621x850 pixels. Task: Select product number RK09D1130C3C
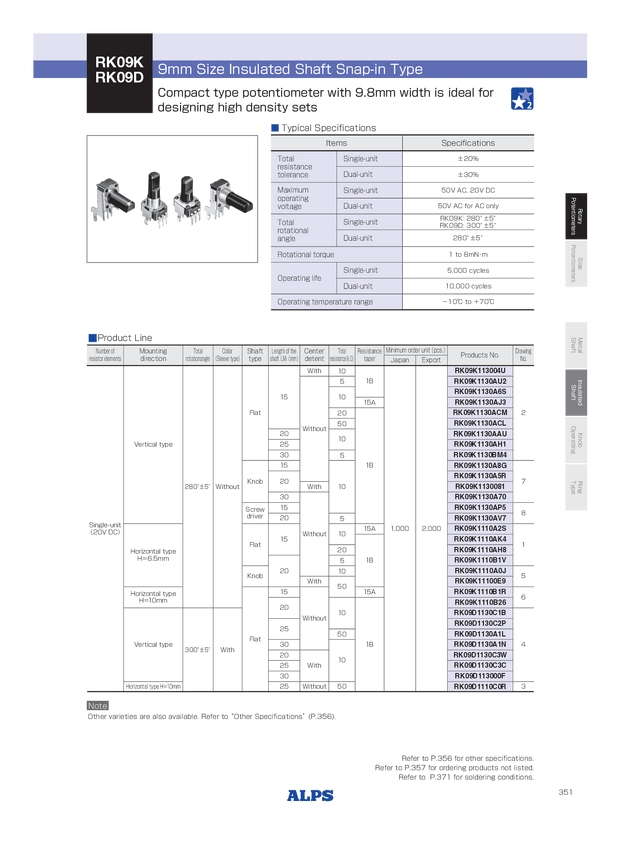pos(480,665)
